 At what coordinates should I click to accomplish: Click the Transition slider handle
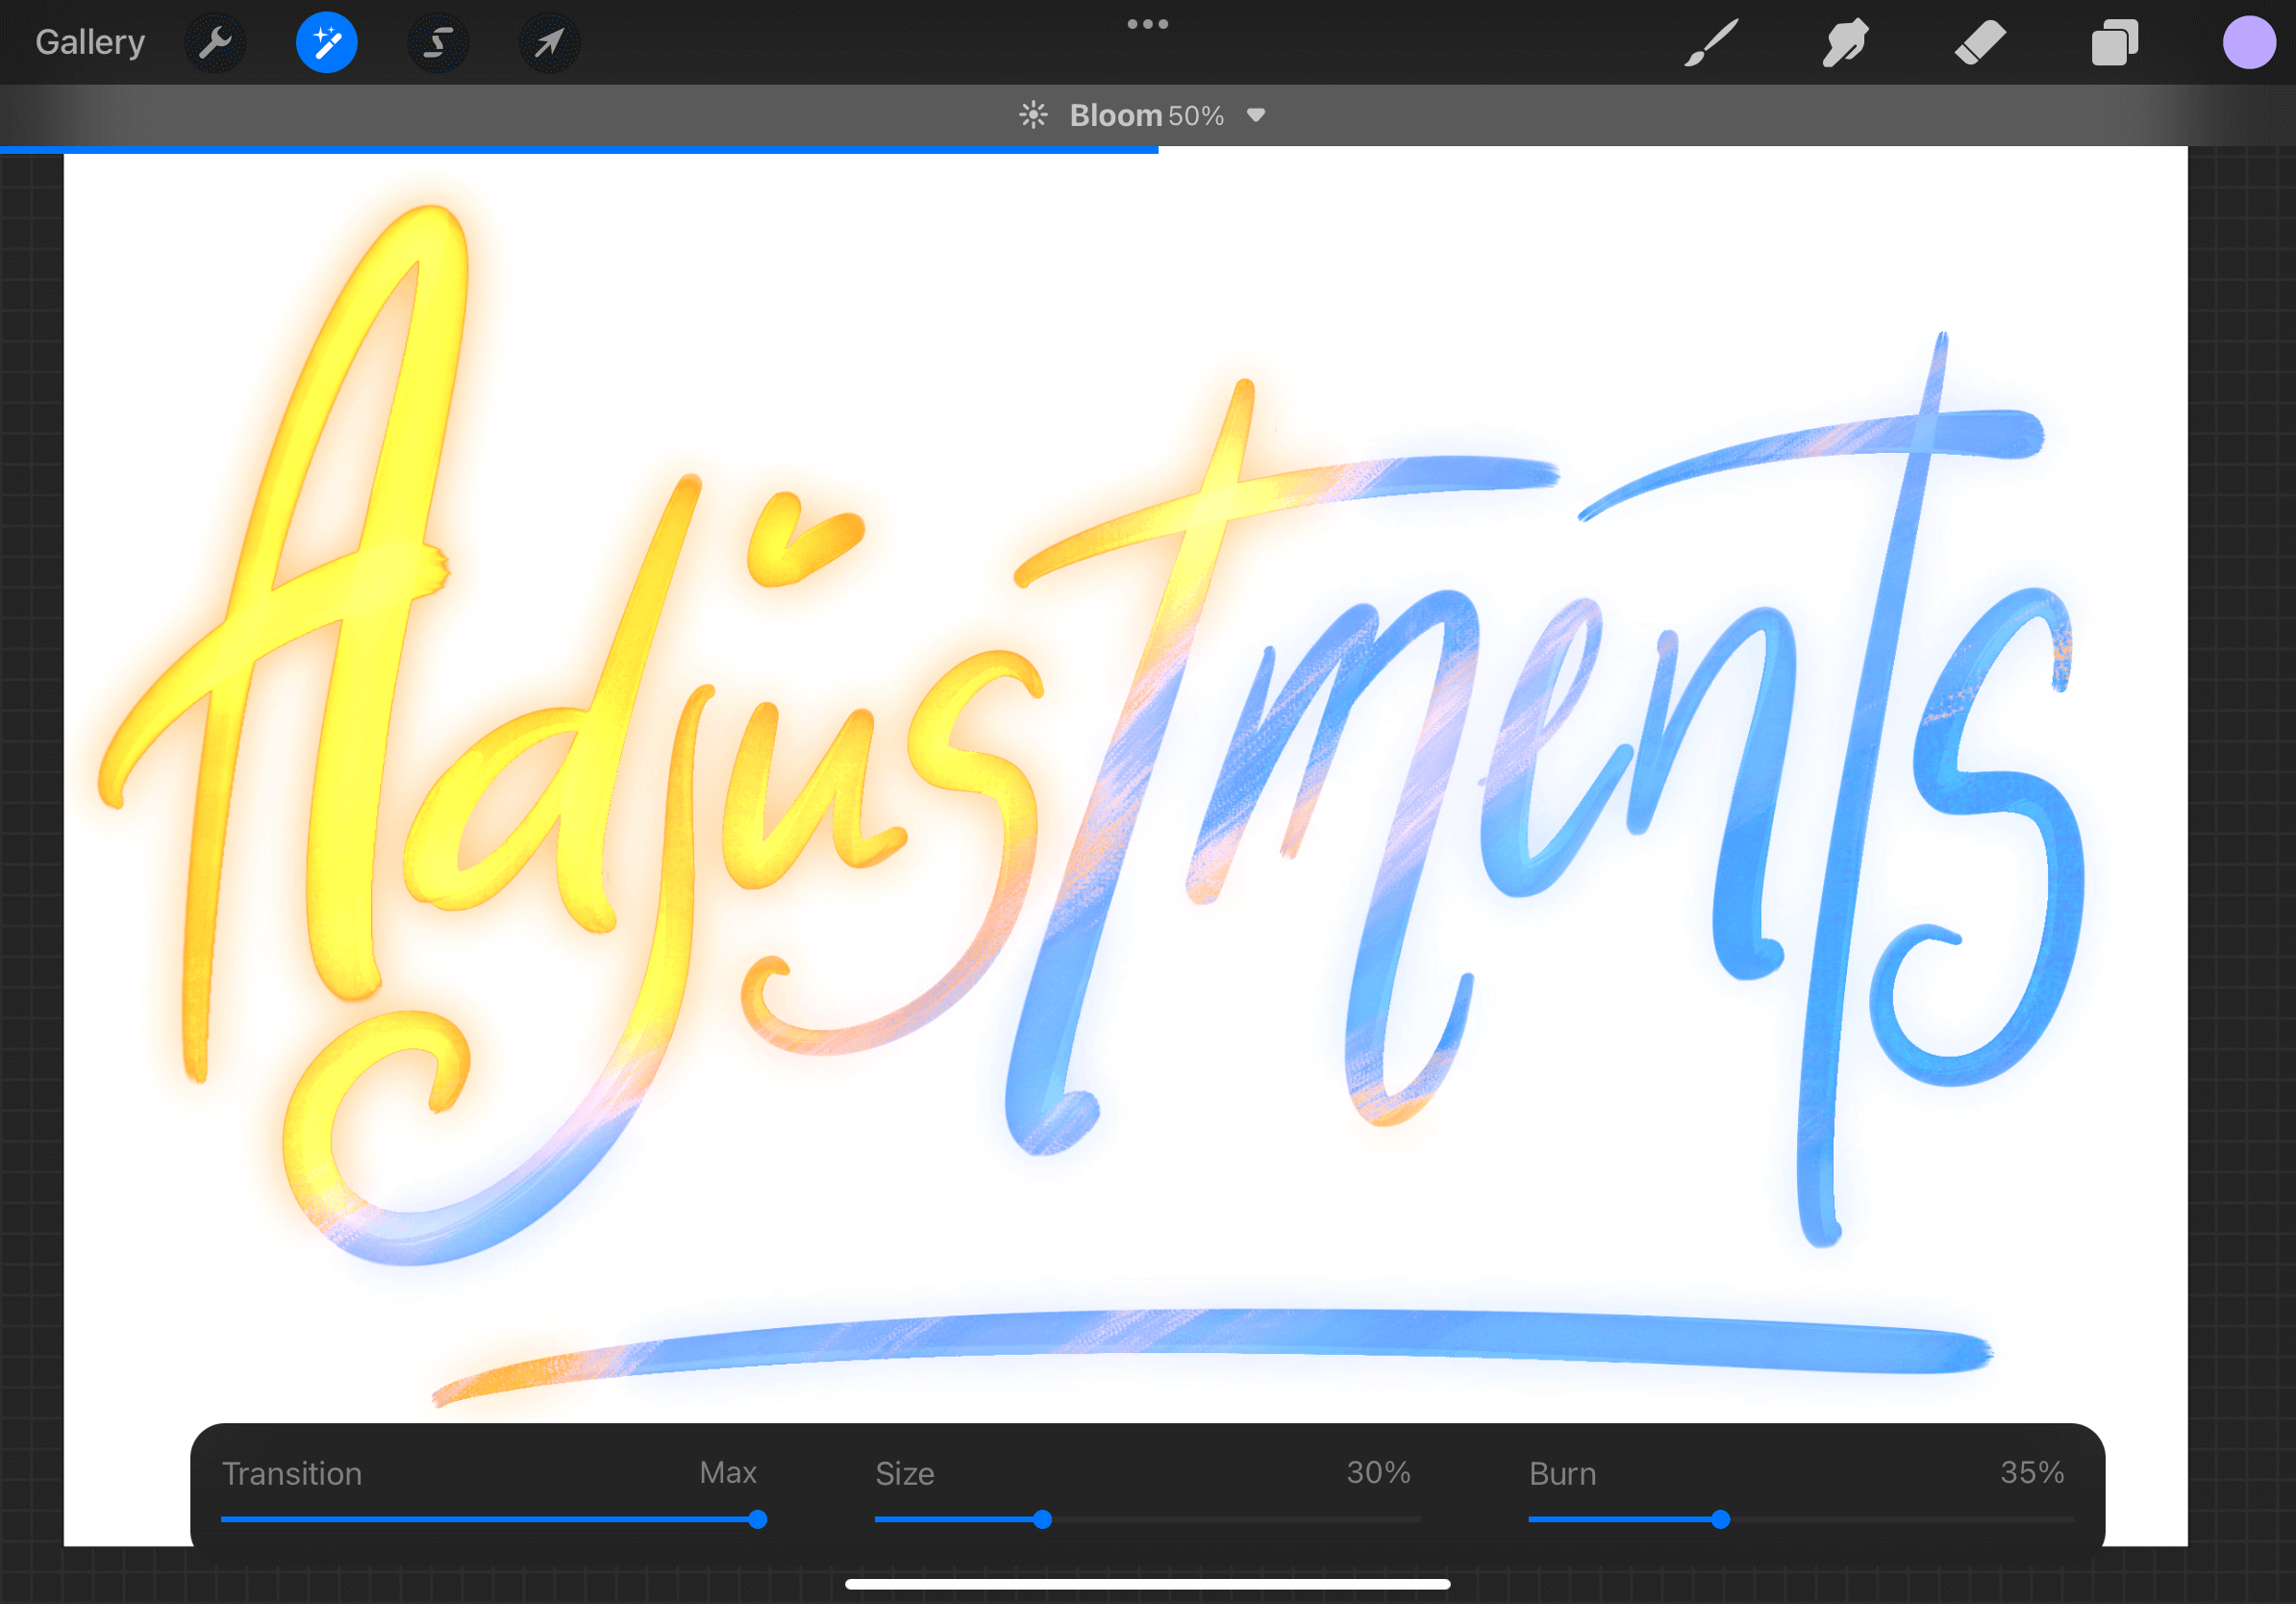(x=758, y=1520)
